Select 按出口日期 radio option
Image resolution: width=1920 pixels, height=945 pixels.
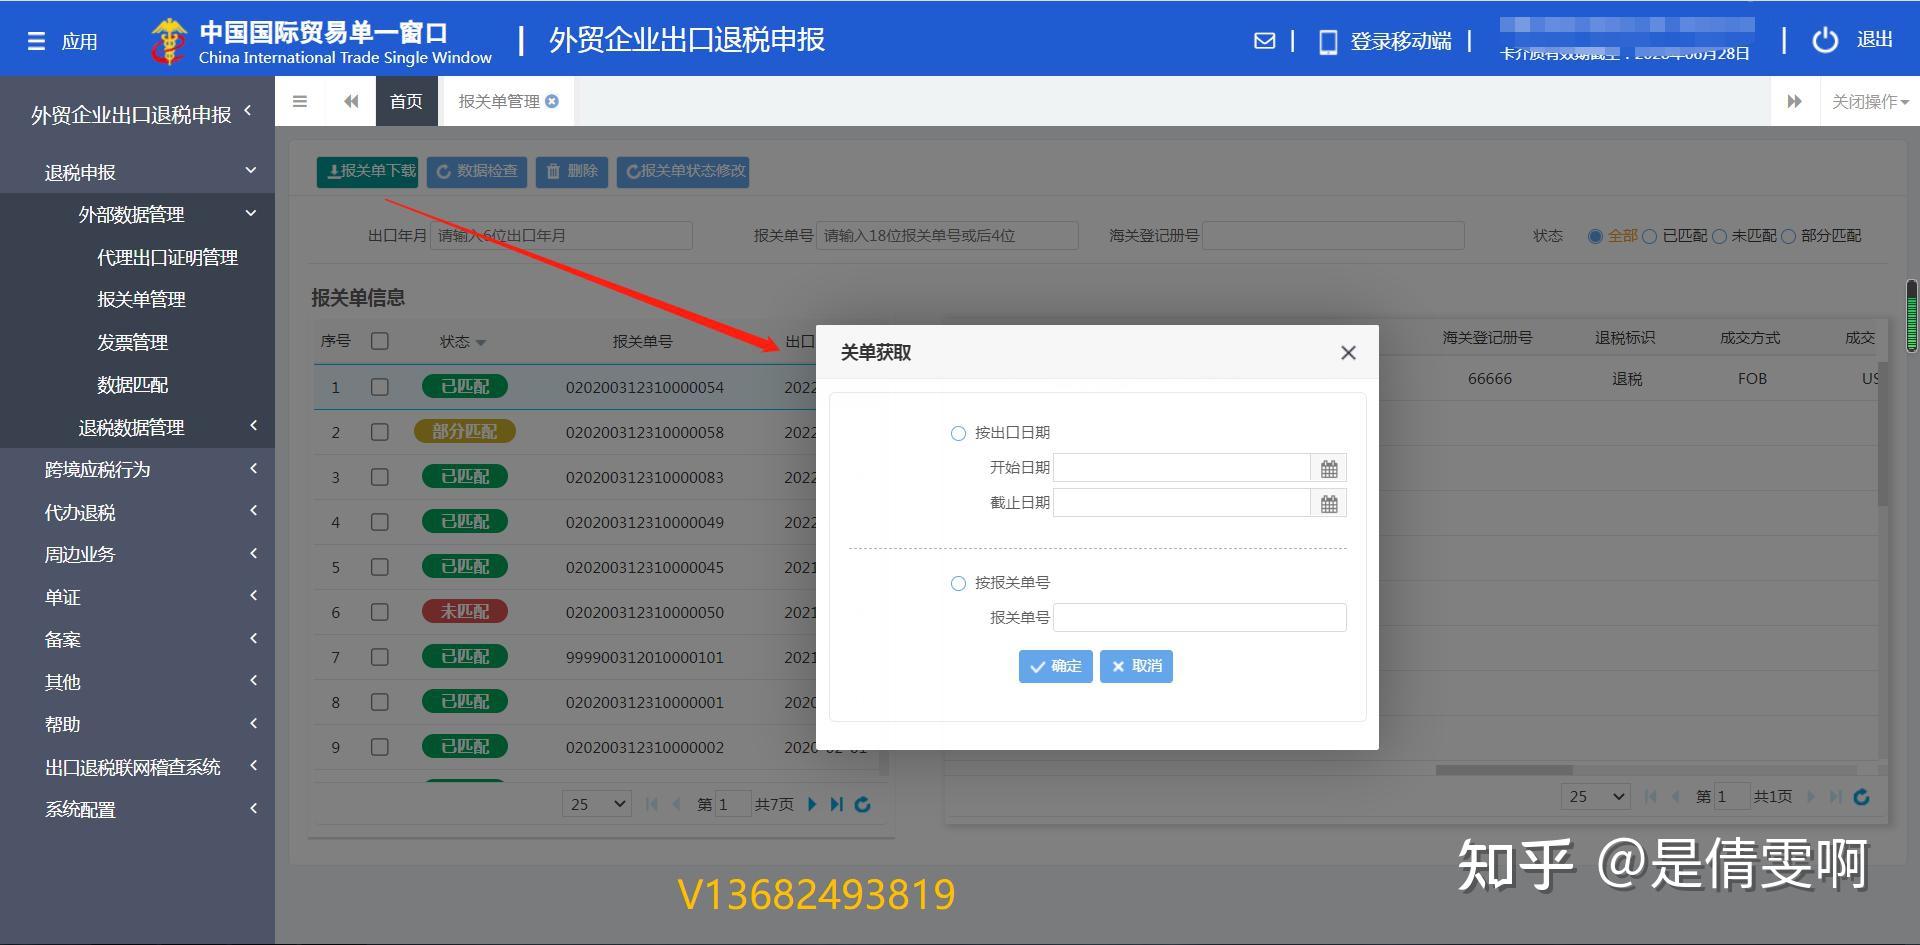pyautogui.click(x=958, y=433)
